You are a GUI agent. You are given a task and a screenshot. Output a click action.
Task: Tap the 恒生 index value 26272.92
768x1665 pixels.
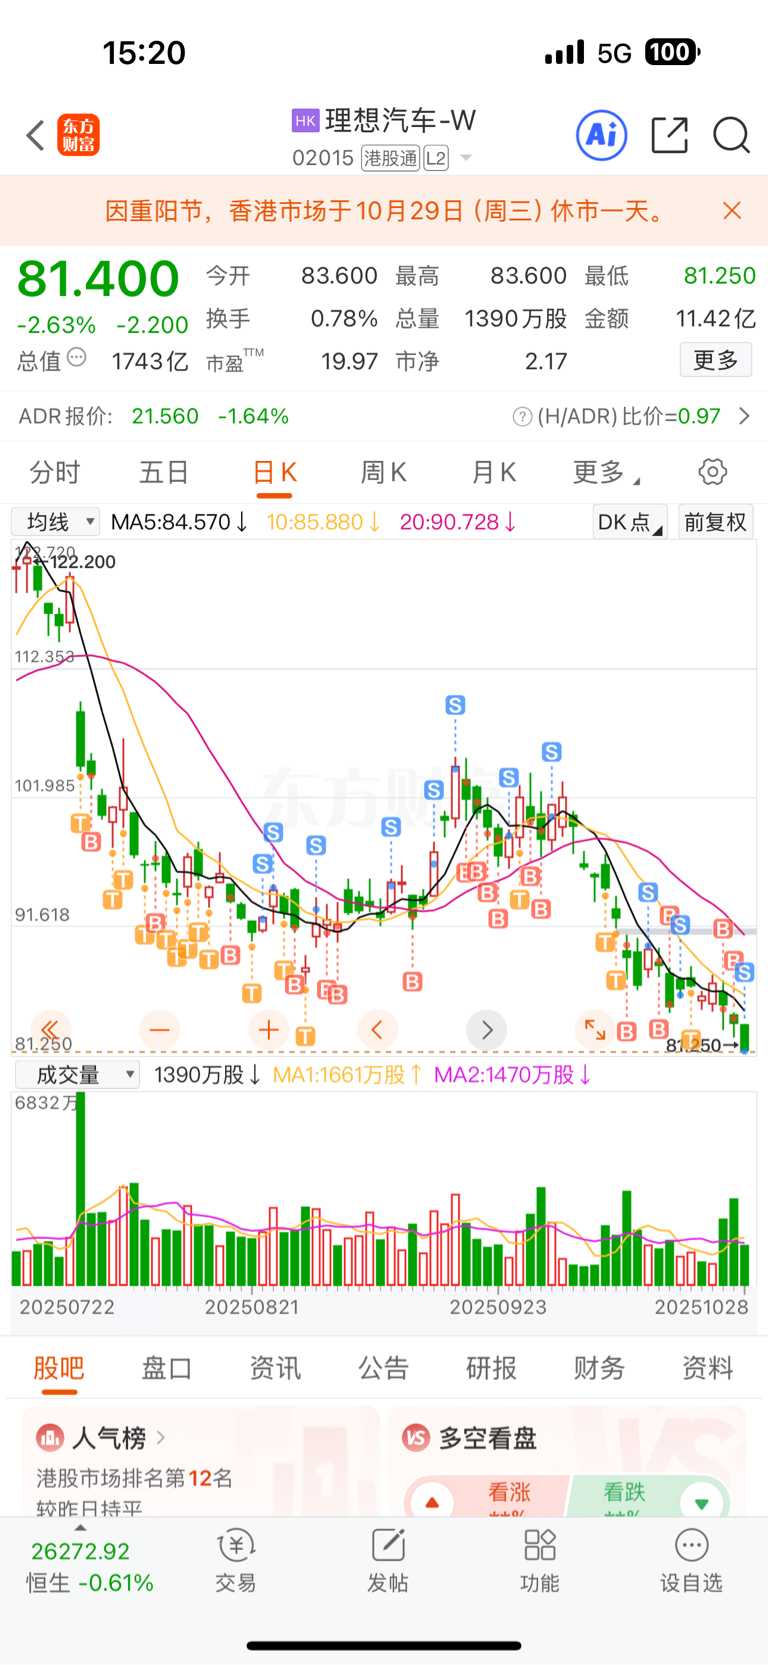point(80,1551)
